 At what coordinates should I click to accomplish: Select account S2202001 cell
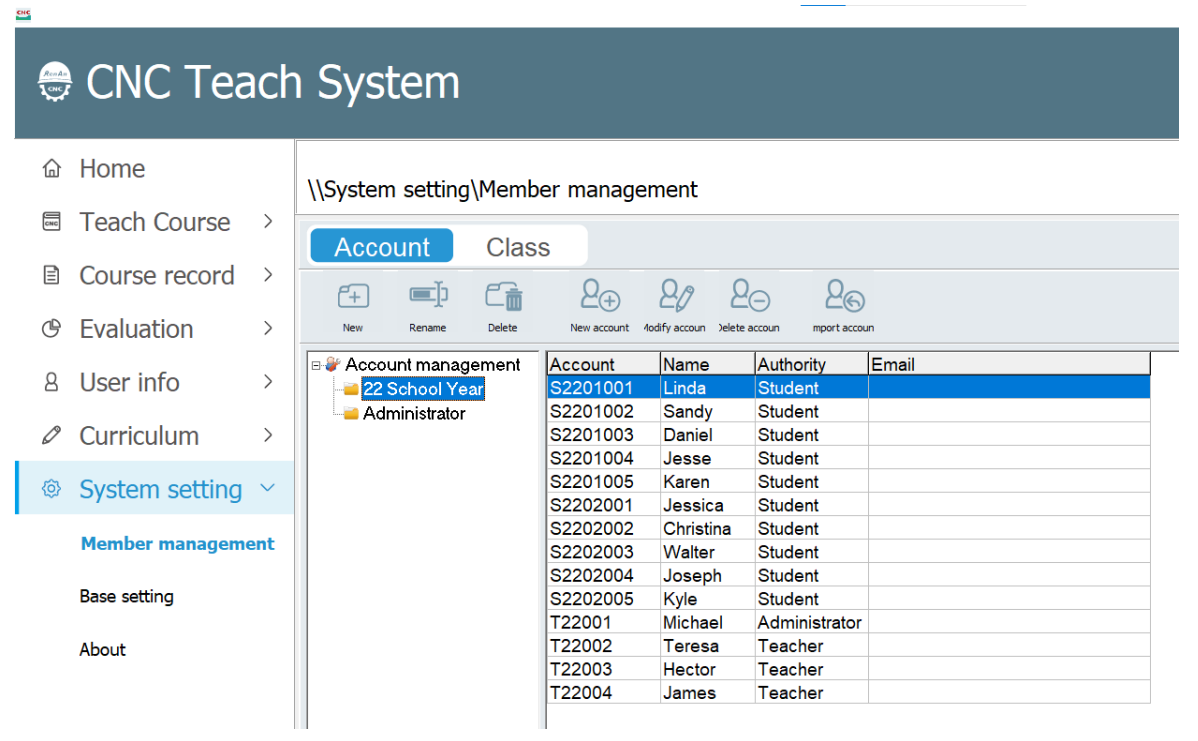[x=604, y=505]
